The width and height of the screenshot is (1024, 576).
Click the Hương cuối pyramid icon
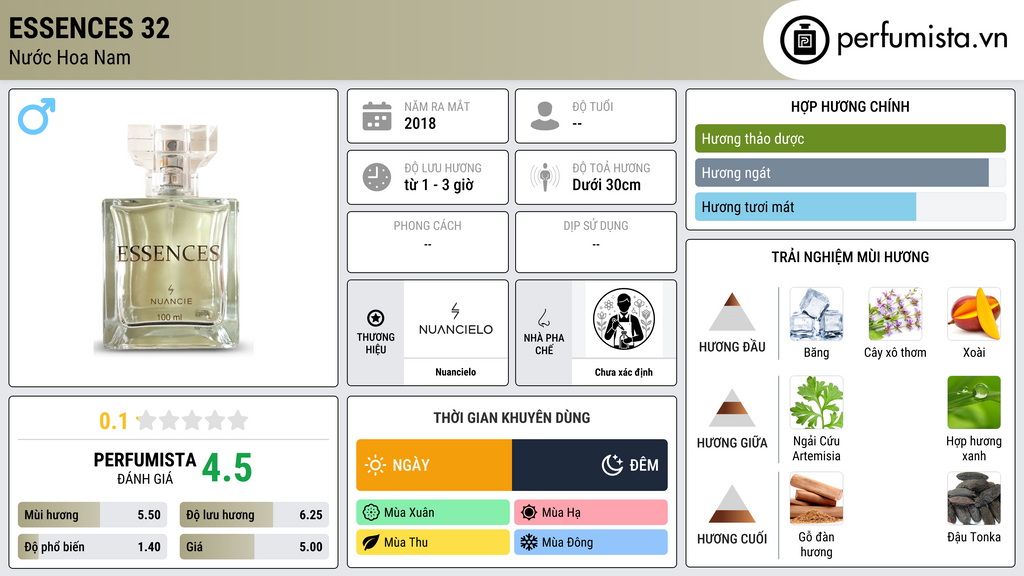click(732, 504)
